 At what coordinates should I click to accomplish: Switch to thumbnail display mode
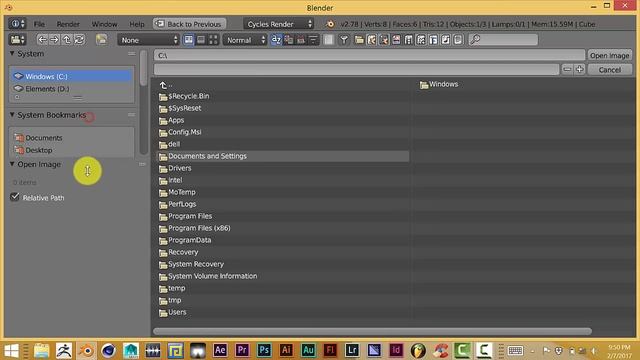213,40
